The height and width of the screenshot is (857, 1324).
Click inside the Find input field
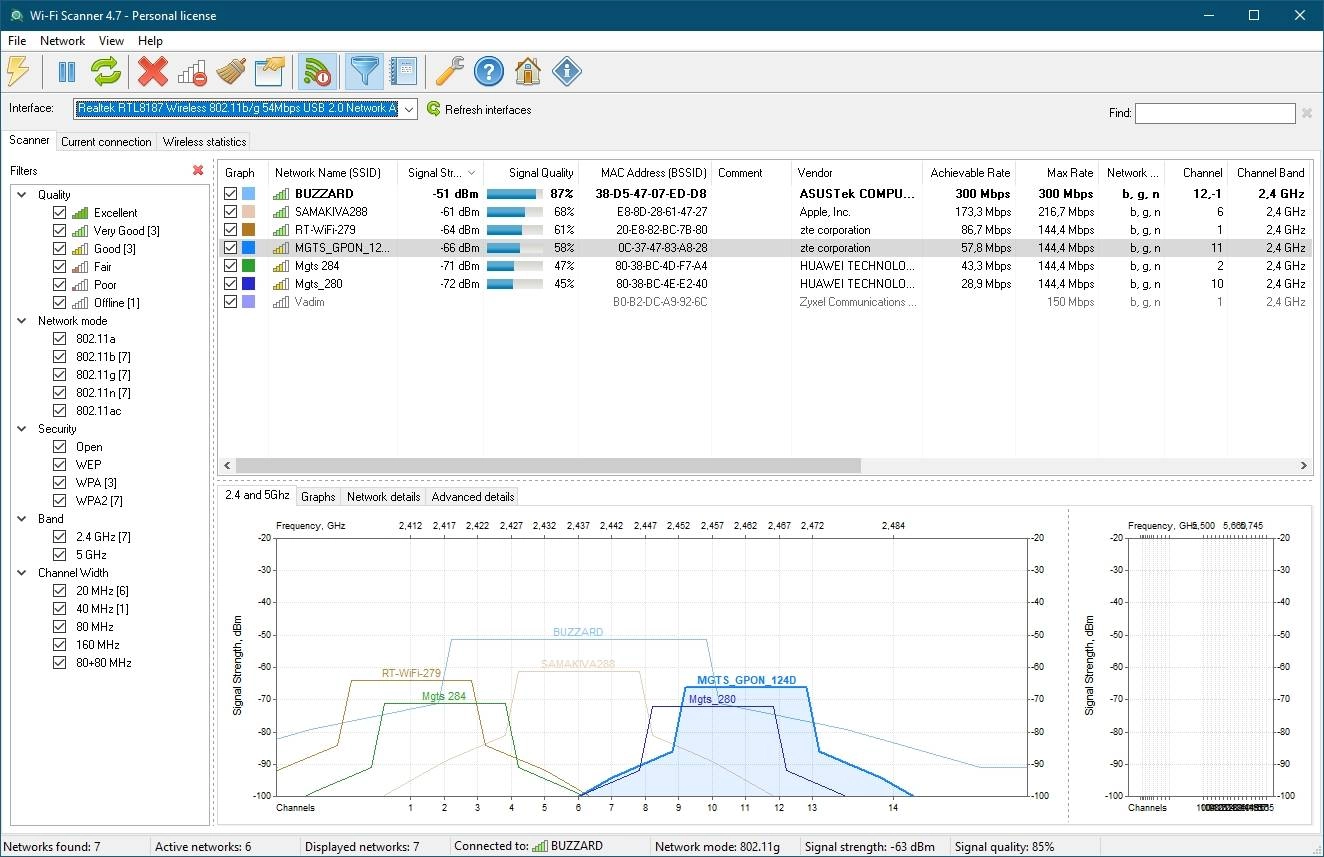click(1215, 113)
